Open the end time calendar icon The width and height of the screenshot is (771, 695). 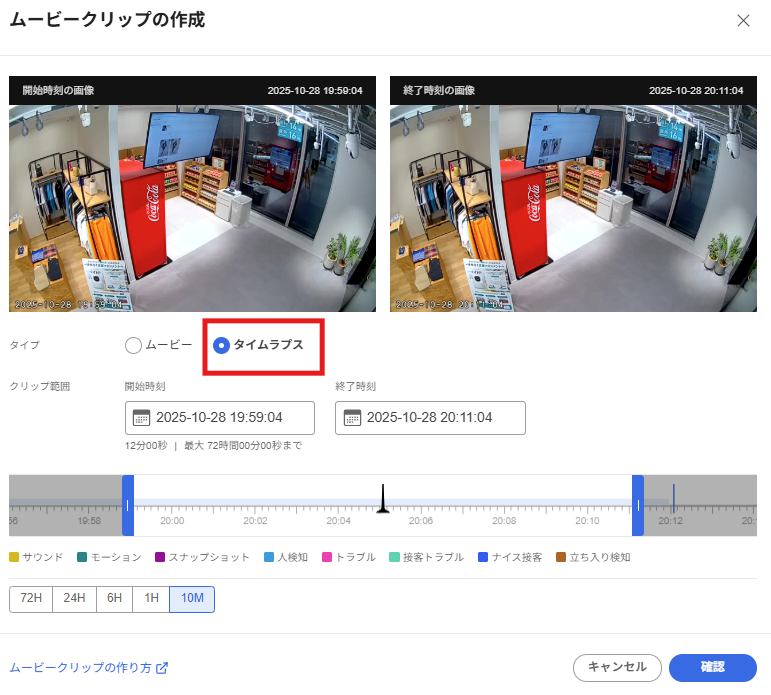[352, 418]
